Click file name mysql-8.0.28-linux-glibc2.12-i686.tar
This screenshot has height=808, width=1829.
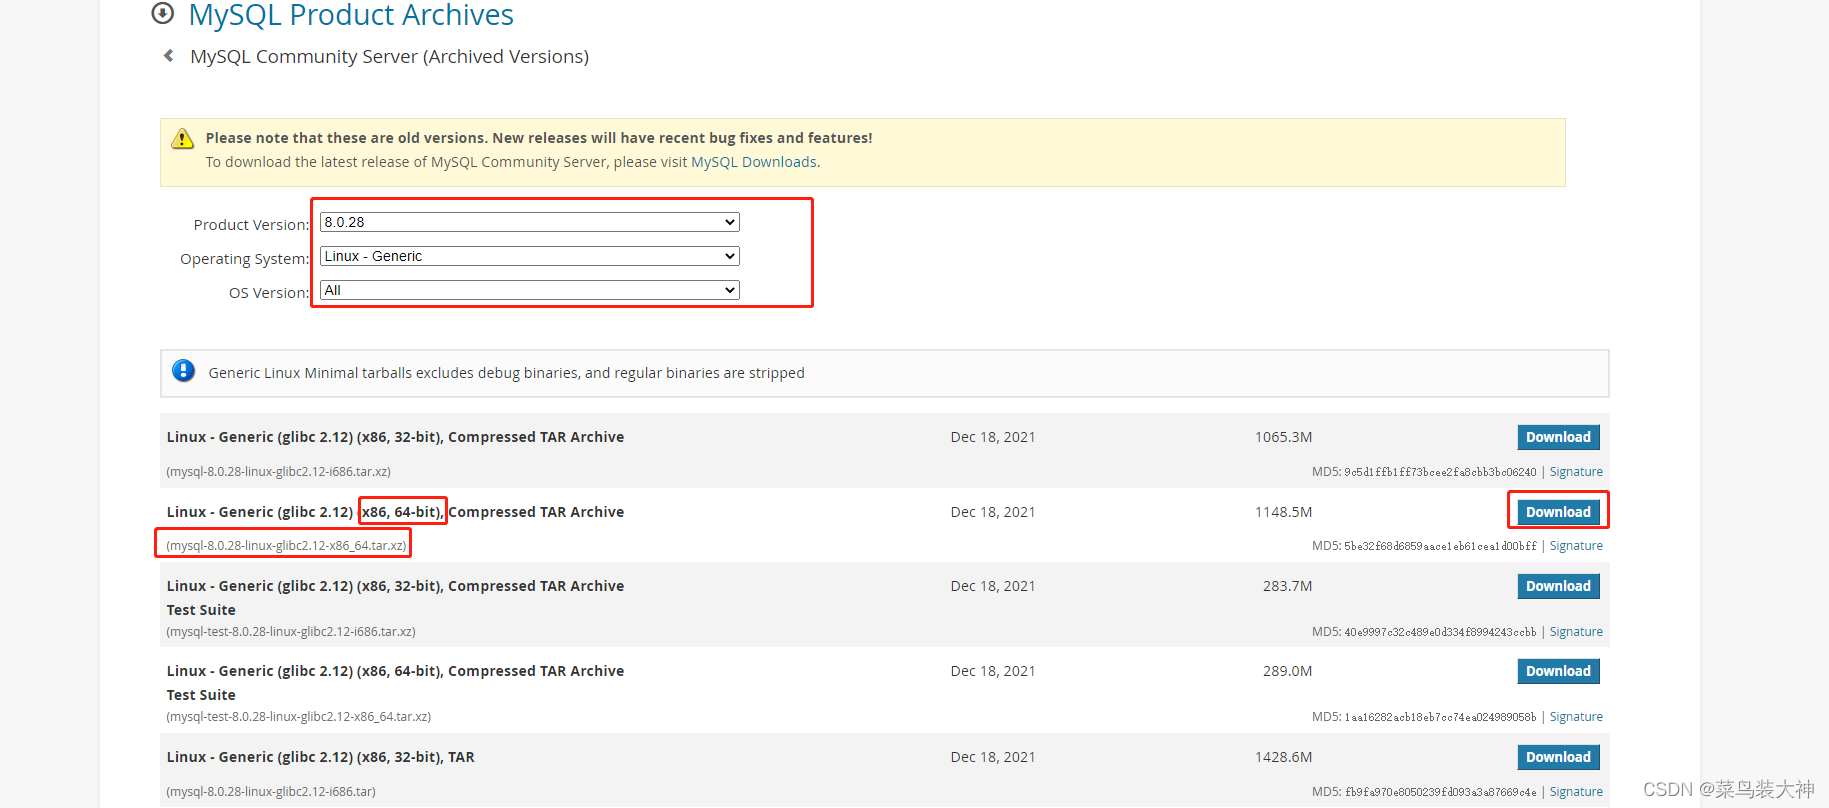(271, 792)
